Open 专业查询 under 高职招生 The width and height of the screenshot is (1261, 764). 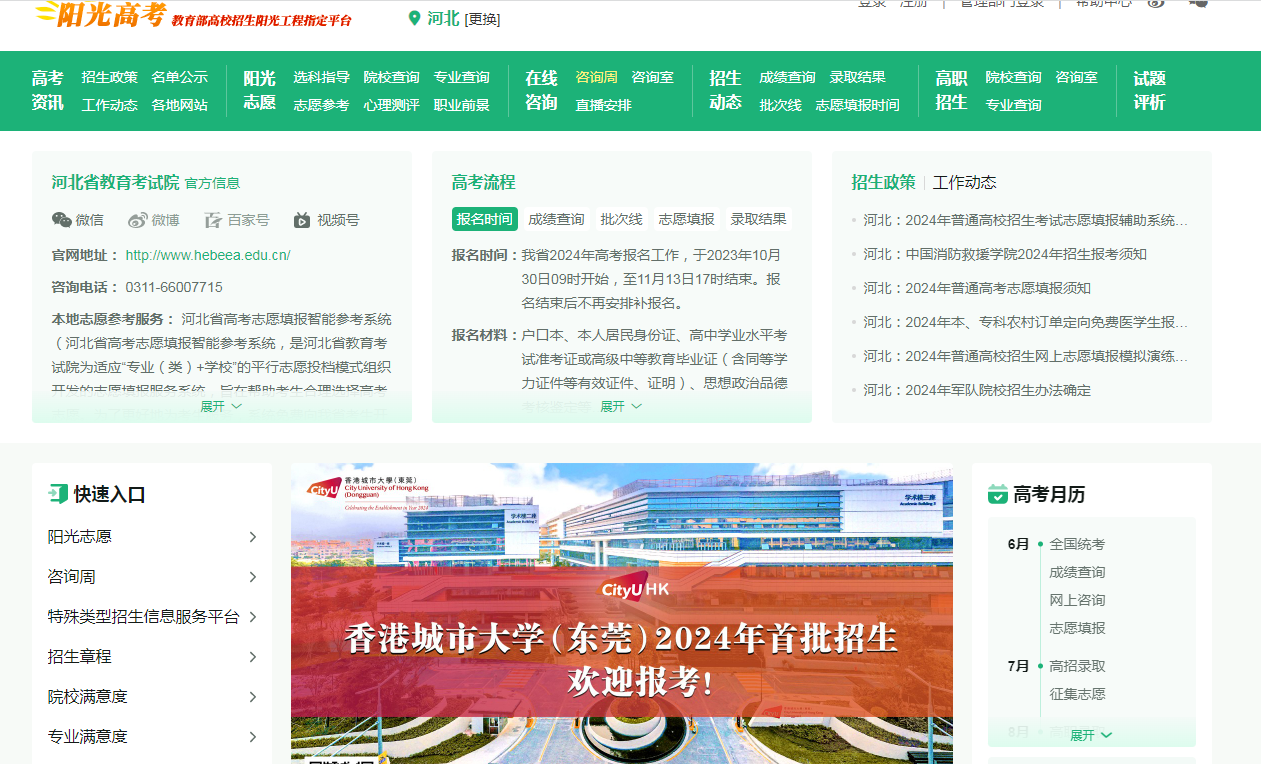[x=1014, y=105]
